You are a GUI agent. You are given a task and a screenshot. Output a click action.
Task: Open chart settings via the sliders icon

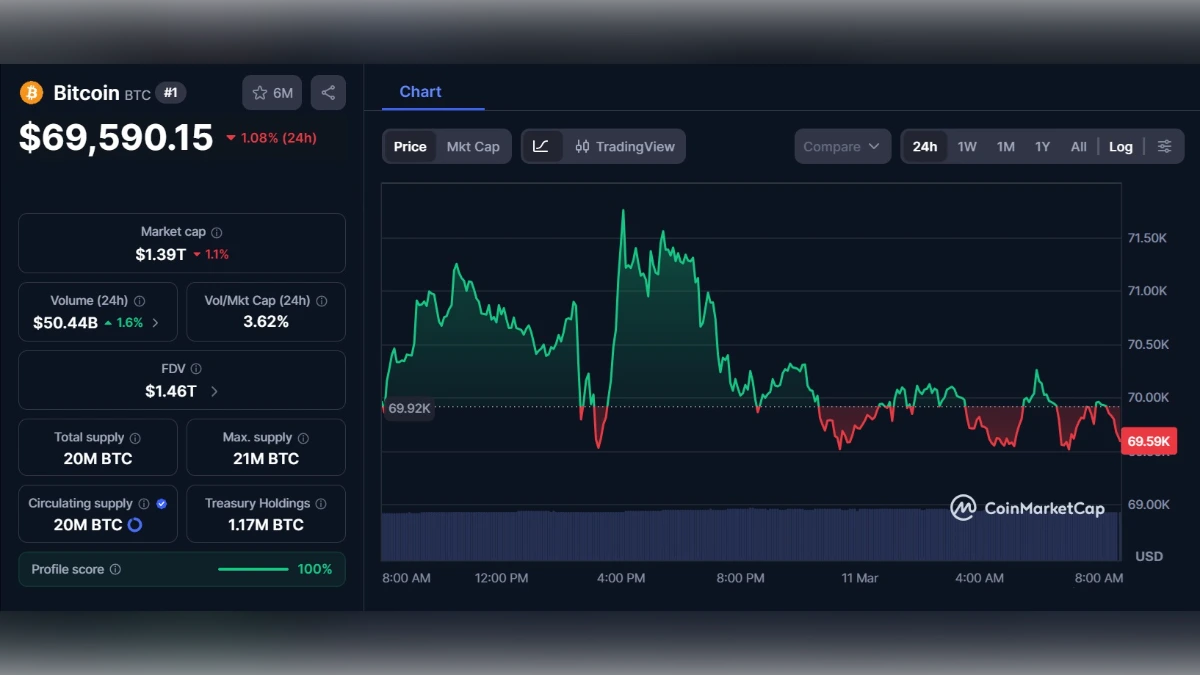pos(1164,146)
